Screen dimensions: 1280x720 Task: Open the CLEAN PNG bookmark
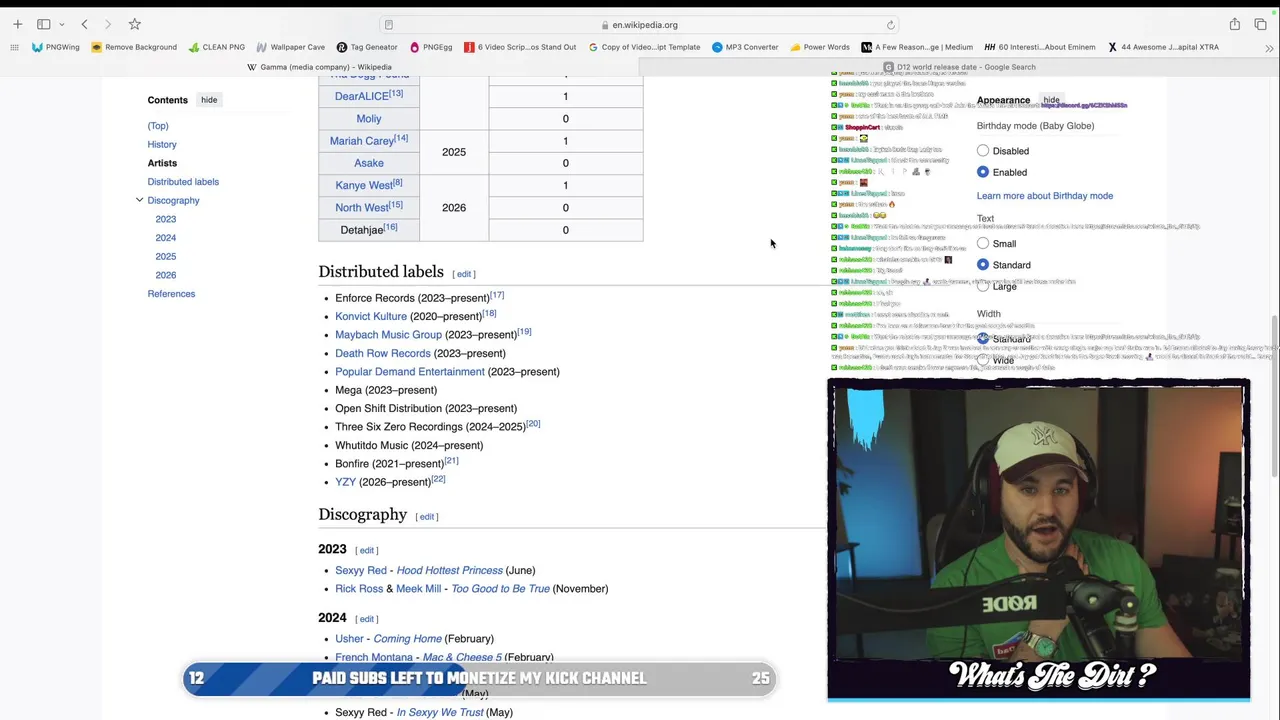(216, 47)
